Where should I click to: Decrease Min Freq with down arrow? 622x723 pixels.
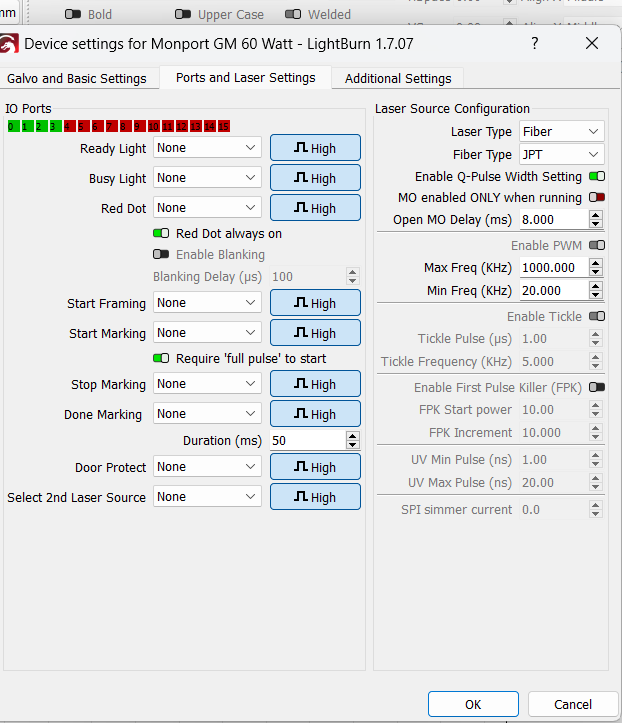click(x=596, y=295)
